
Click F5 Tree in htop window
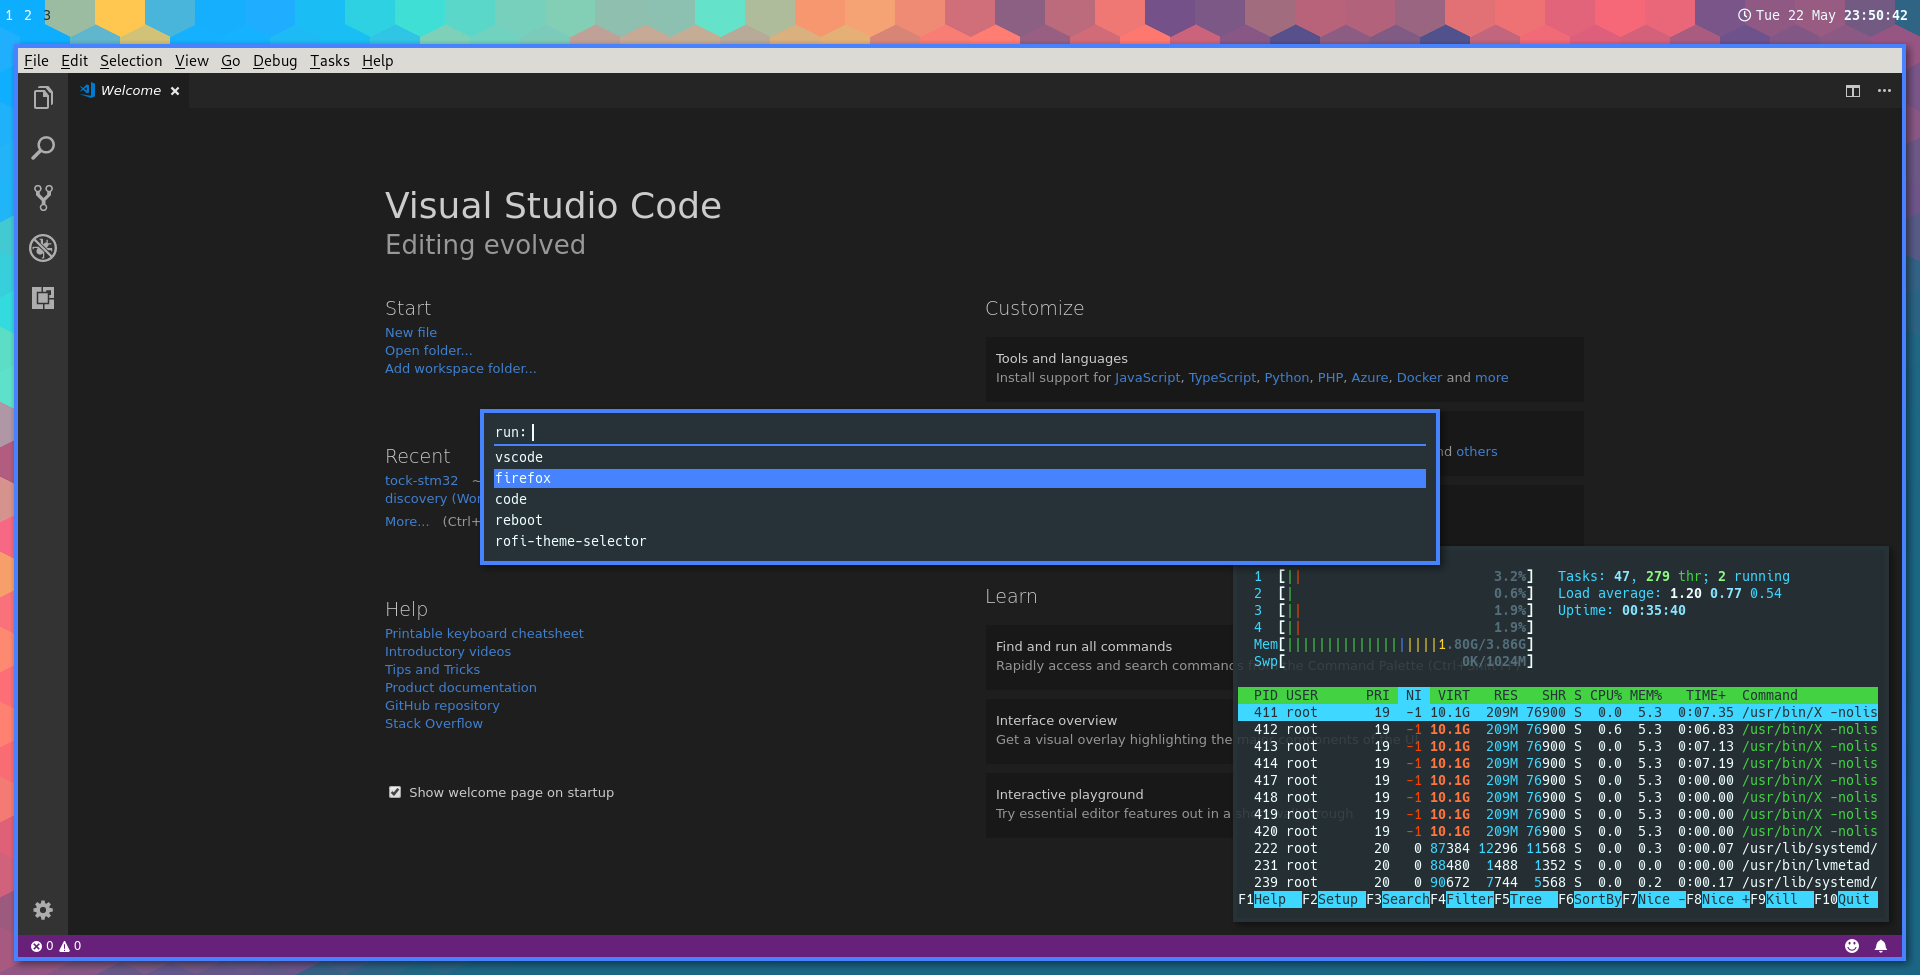[x=1525, y=900]
